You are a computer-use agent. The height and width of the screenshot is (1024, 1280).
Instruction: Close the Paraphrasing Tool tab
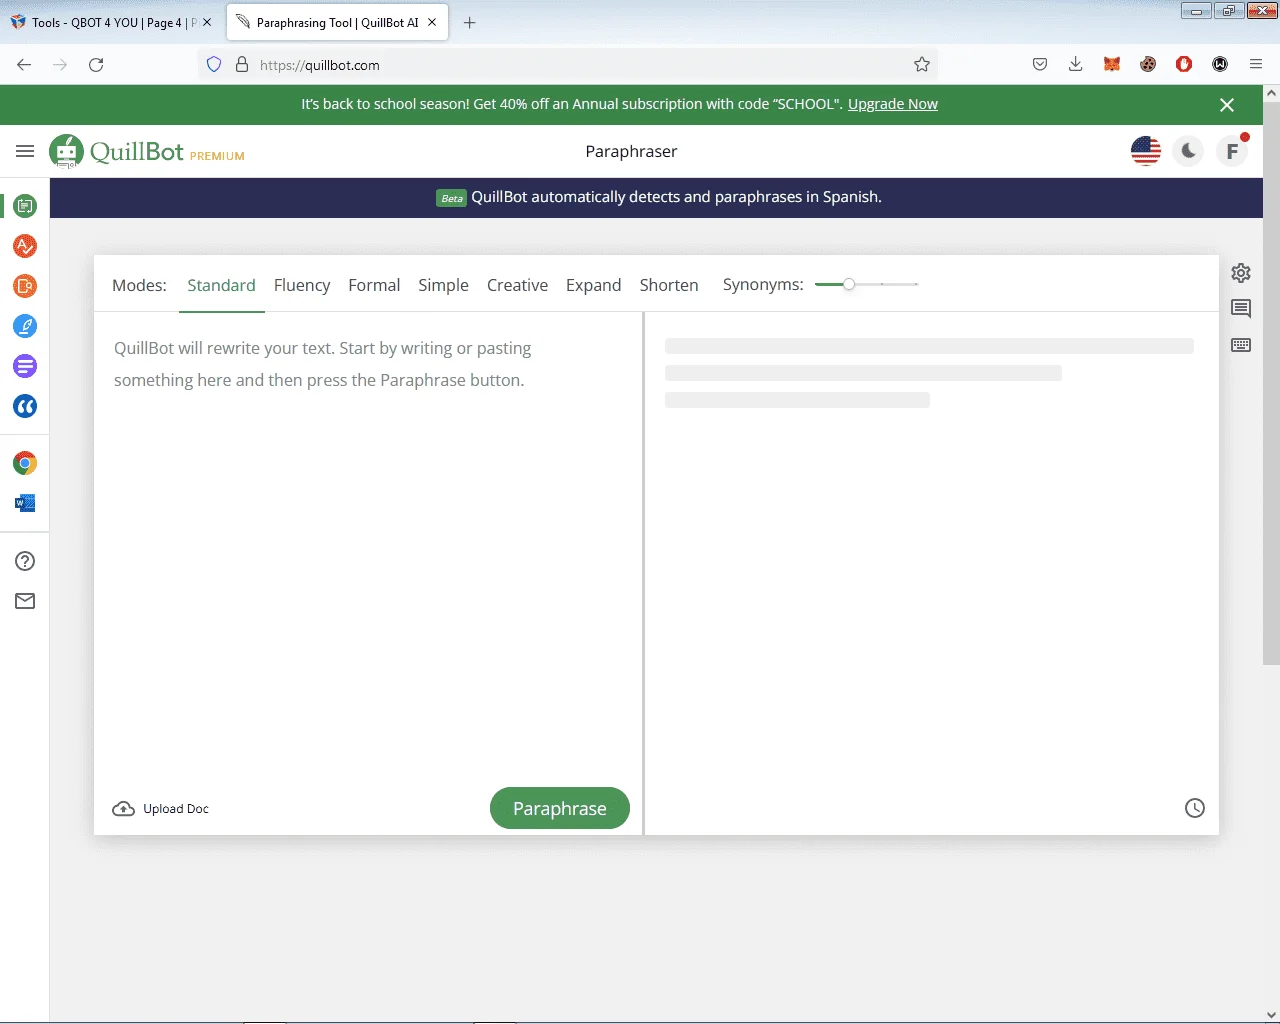click(432, 22)
